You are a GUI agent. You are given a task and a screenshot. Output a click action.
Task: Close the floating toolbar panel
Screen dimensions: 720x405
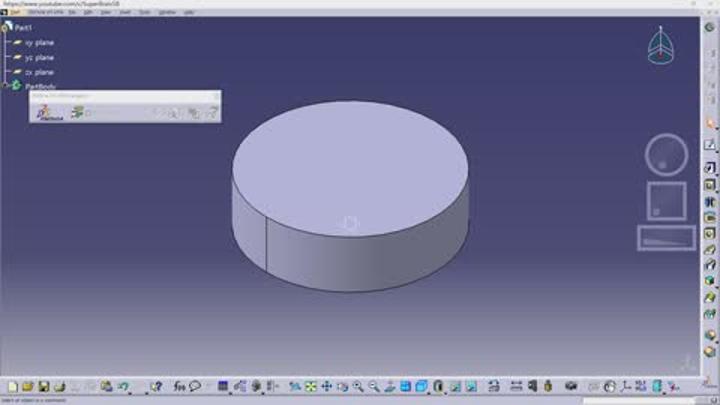point(216,96)
